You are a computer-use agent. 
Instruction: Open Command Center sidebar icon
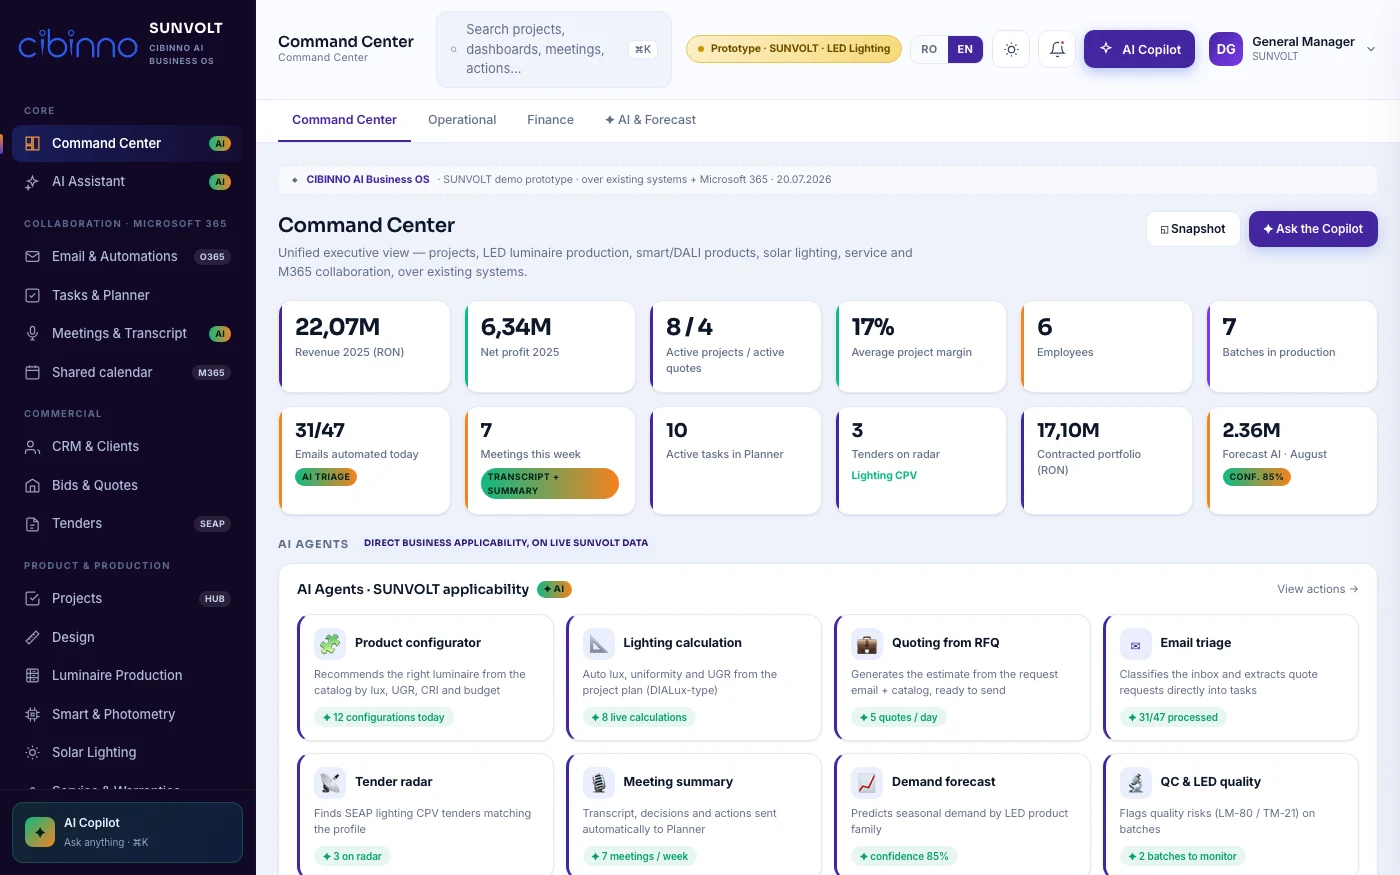pyautogui.click(x=32, y=143)
